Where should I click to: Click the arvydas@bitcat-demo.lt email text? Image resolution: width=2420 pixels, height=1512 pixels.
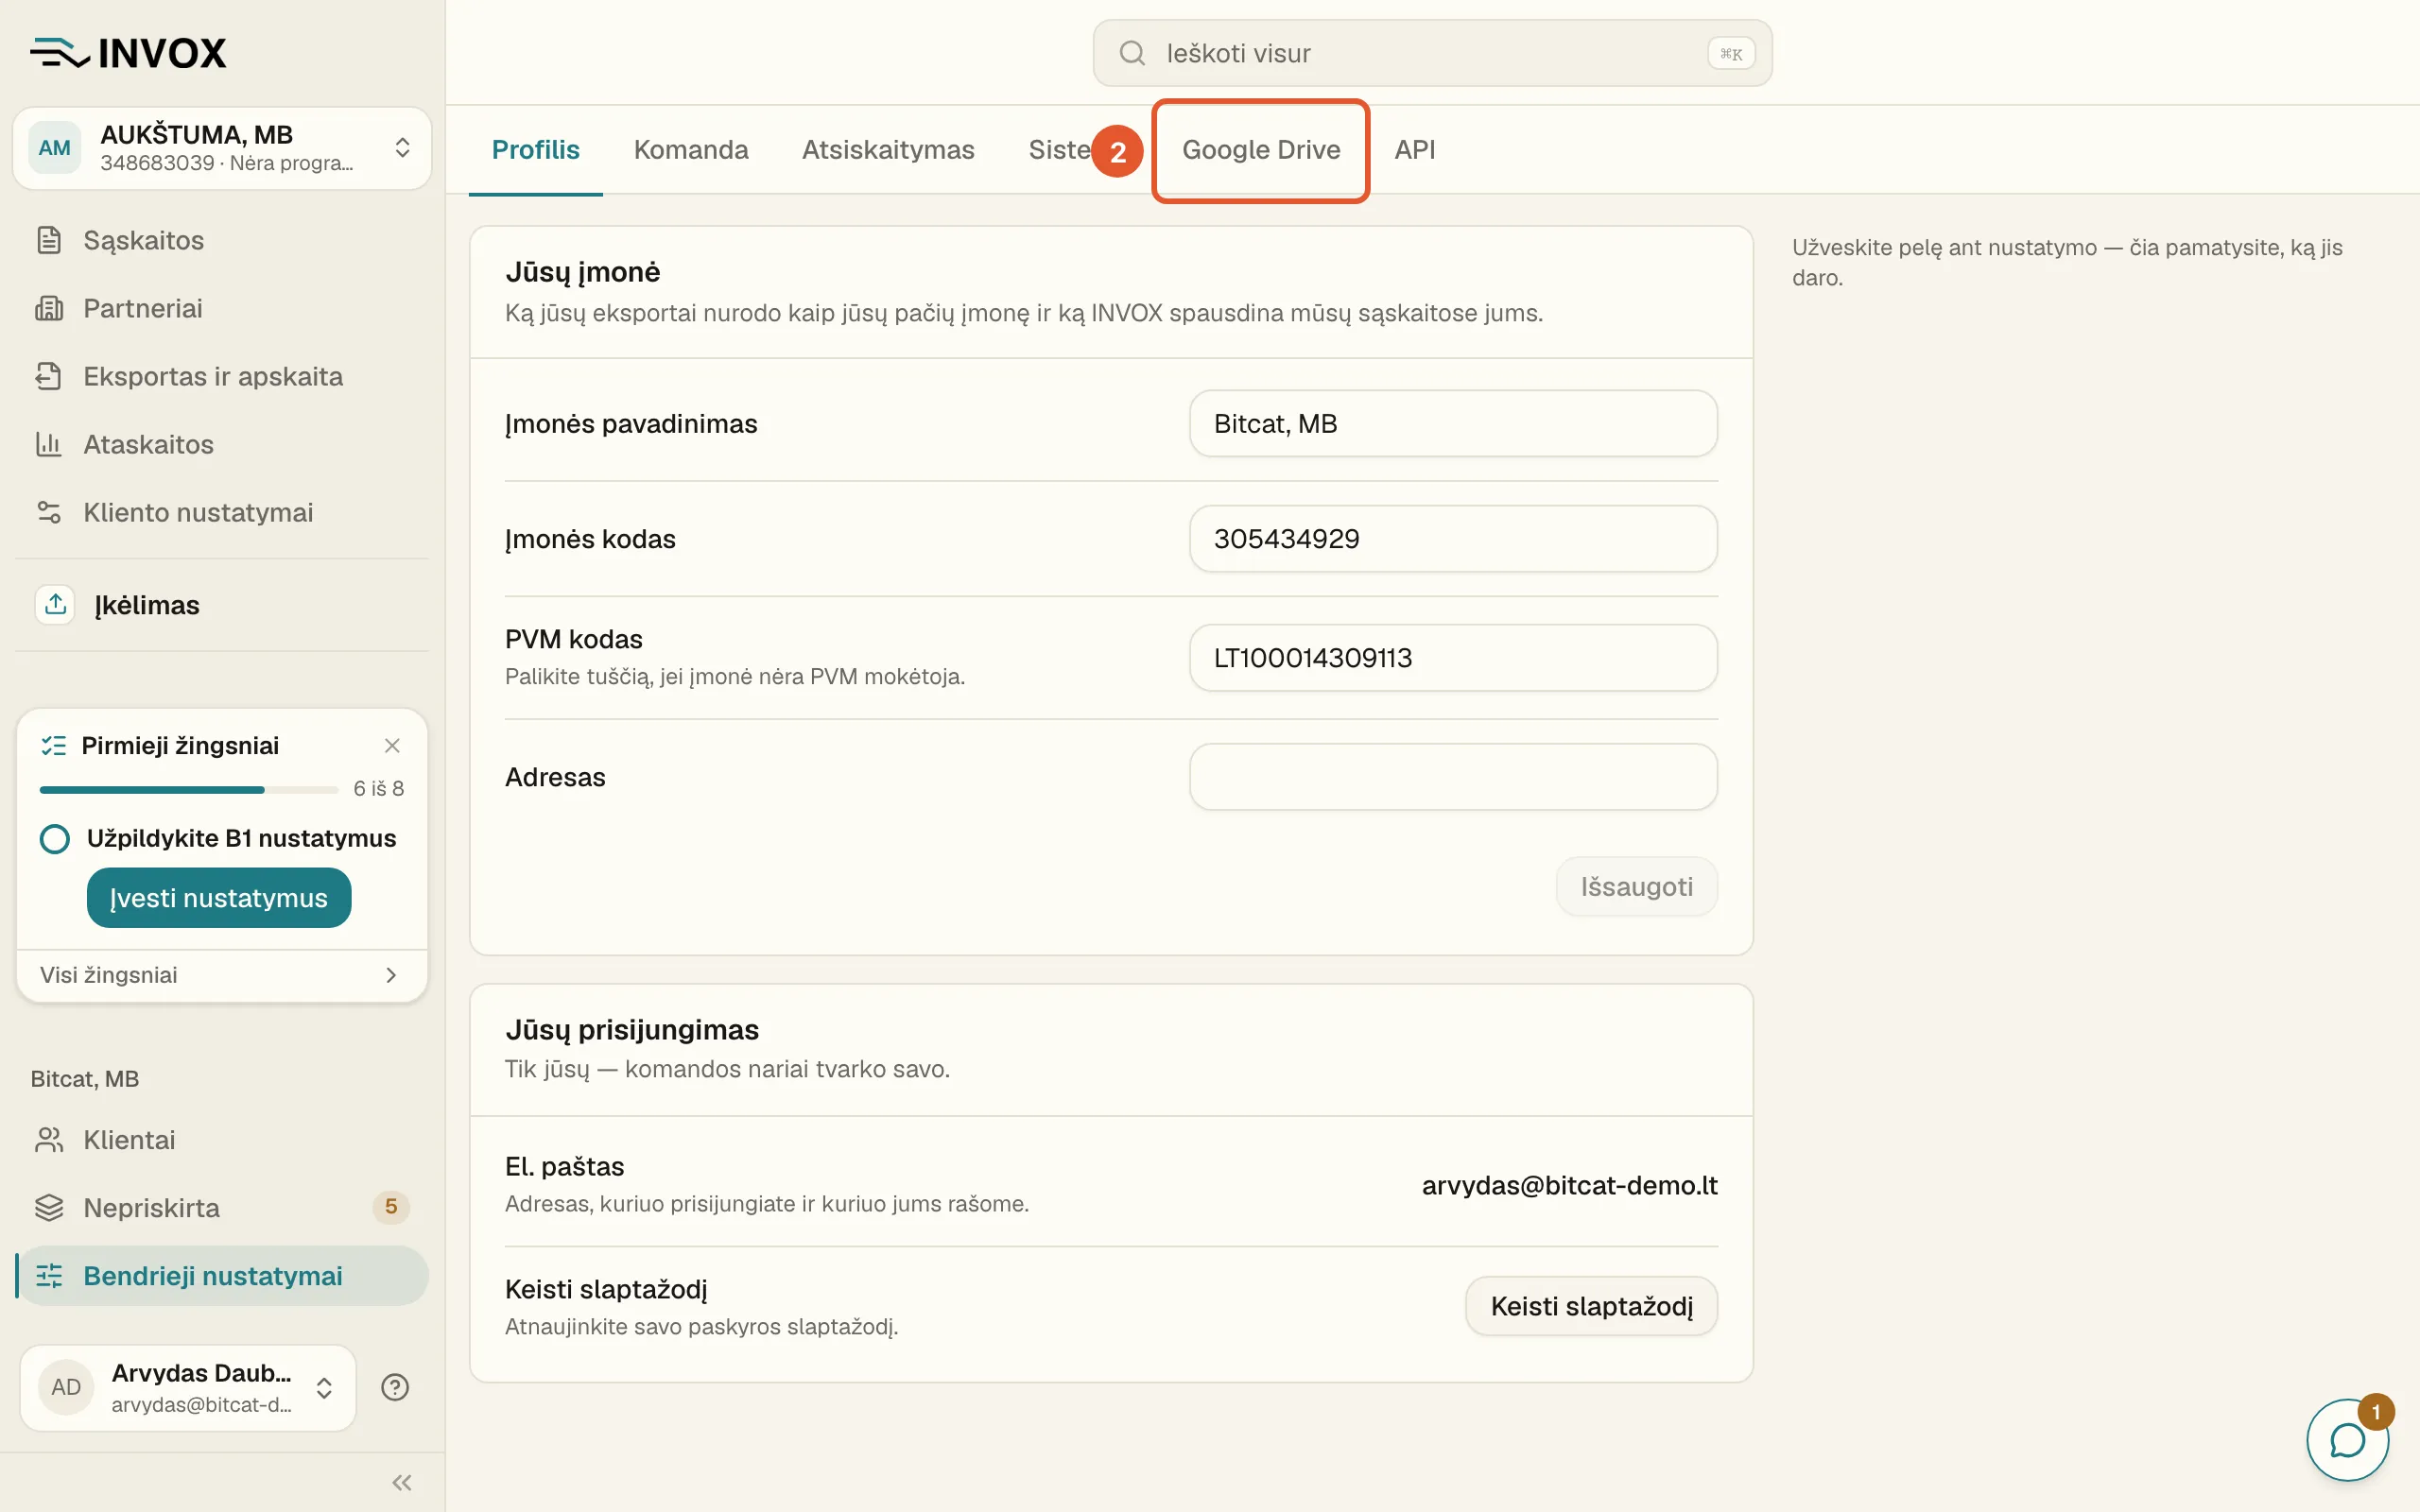[1570, 1186]
